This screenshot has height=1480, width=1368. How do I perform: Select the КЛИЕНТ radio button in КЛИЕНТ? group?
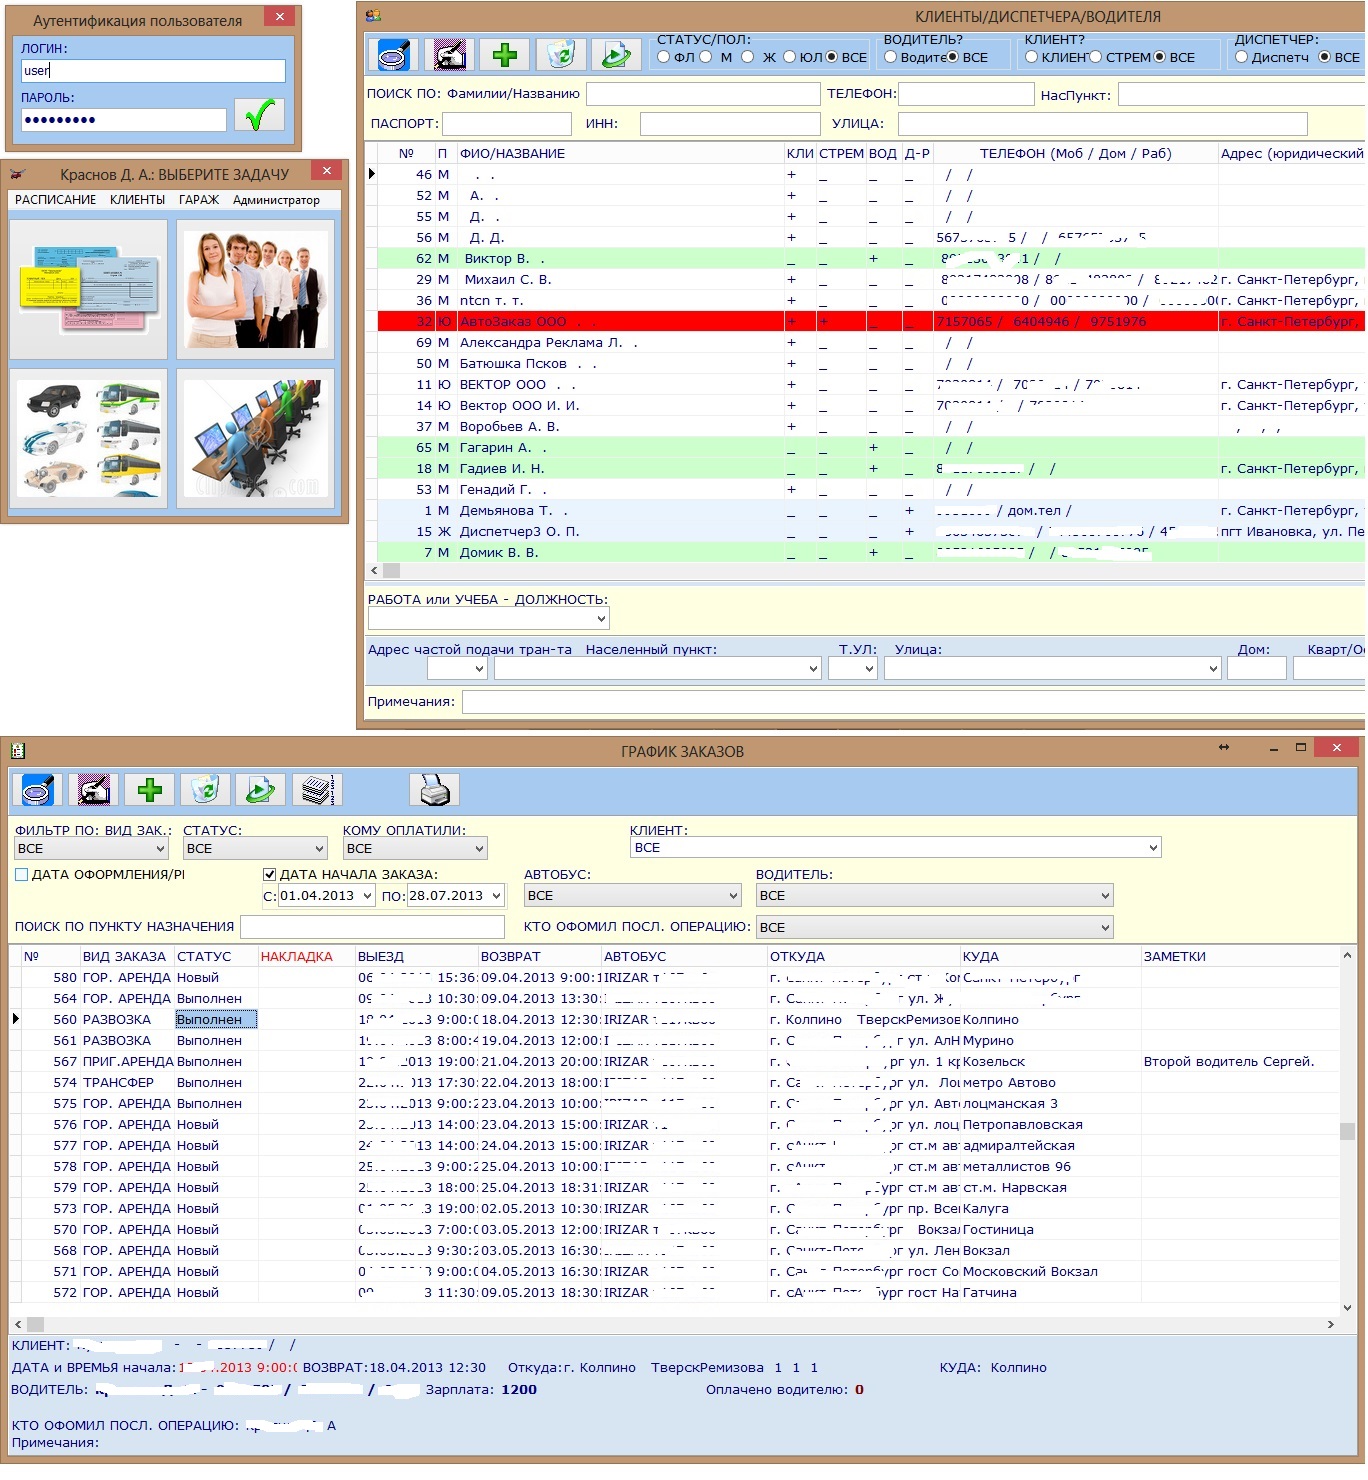coord(1032,57)
